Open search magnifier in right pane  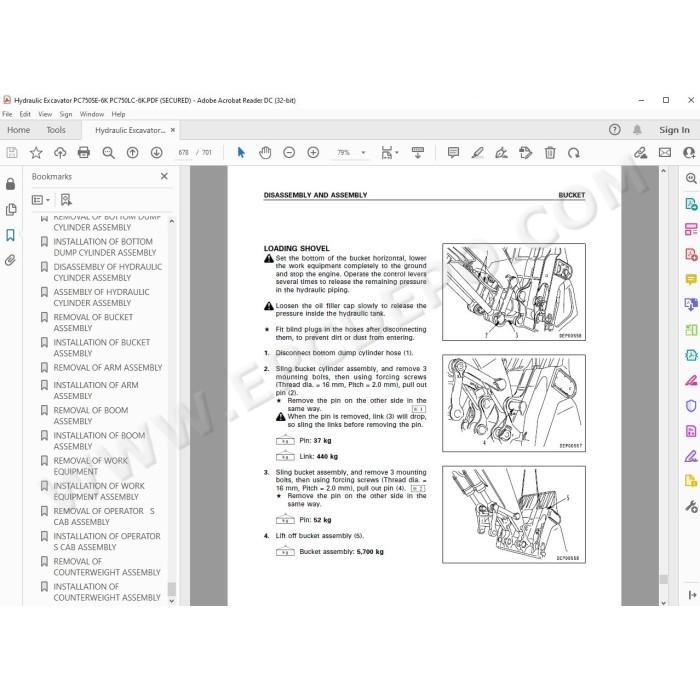point(691,179)
